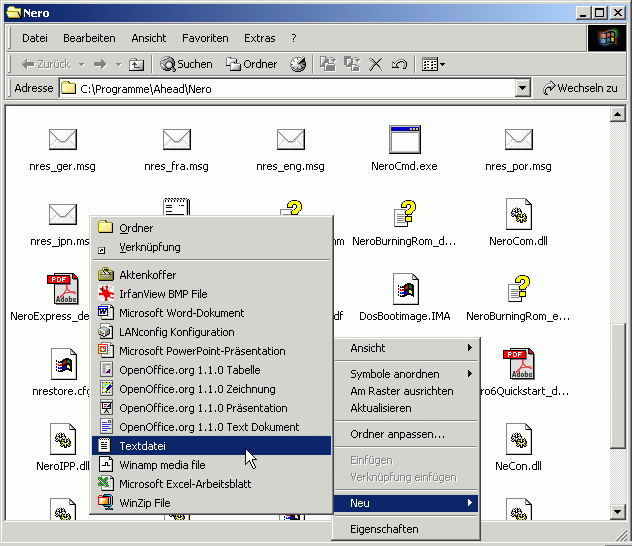Screen dimensions: 632x546
Task: Select the NeroCmd.exe program icon
Action: click(405, 139)
